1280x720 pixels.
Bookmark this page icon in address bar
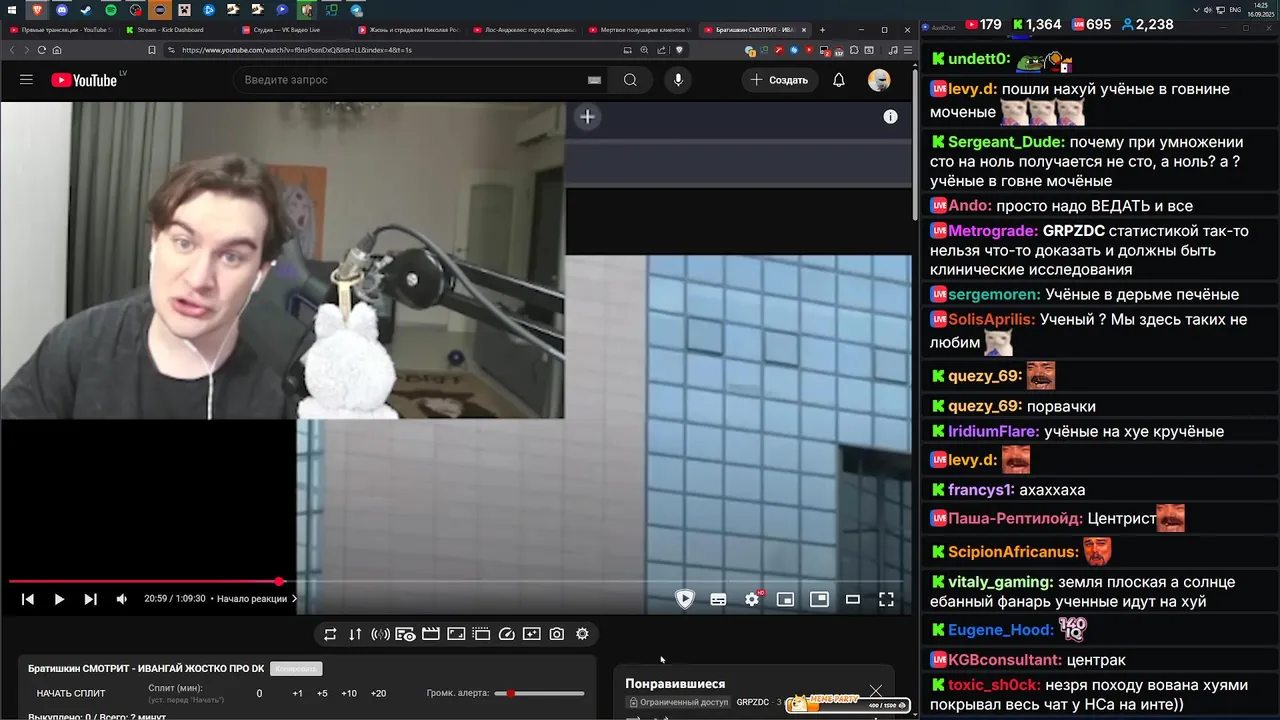click(152, 50)
